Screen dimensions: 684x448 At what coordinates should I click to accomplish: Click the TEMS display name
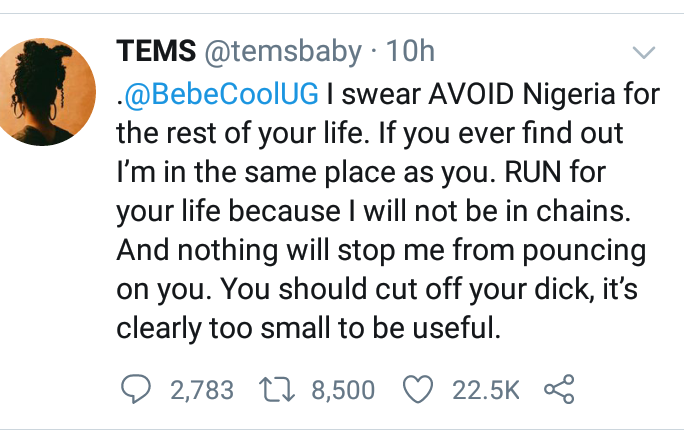click(156, 51)
